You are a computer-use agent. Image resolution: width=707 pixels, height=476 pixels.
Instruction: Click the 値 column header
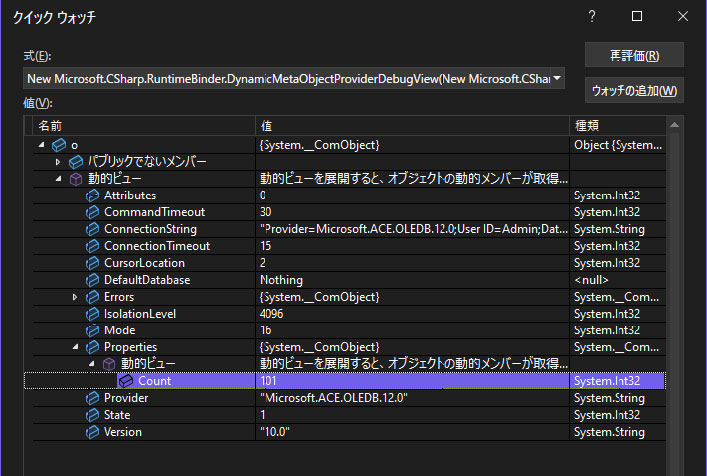(x=412, y=126)
